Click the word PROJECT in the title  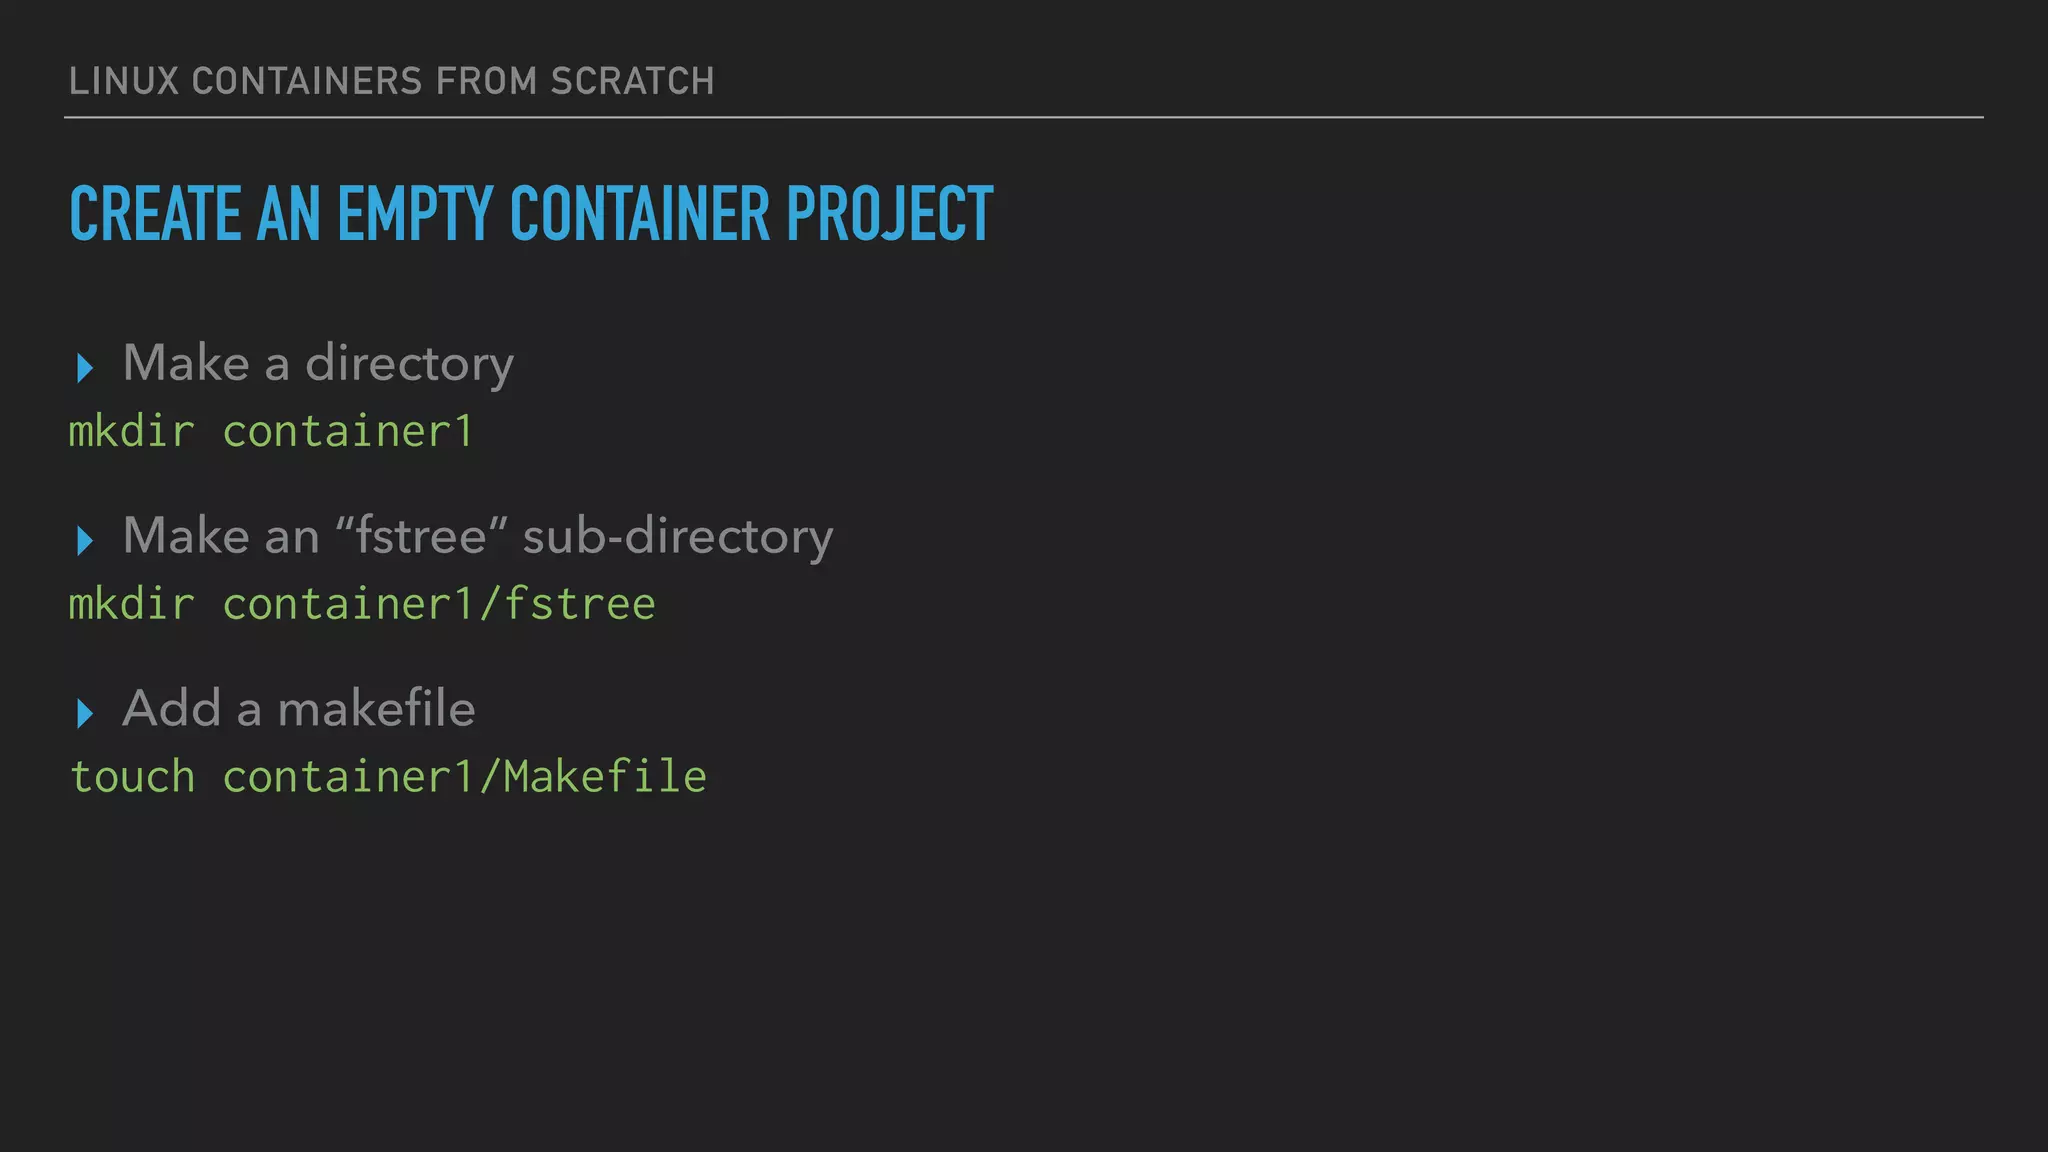(889, 214)
